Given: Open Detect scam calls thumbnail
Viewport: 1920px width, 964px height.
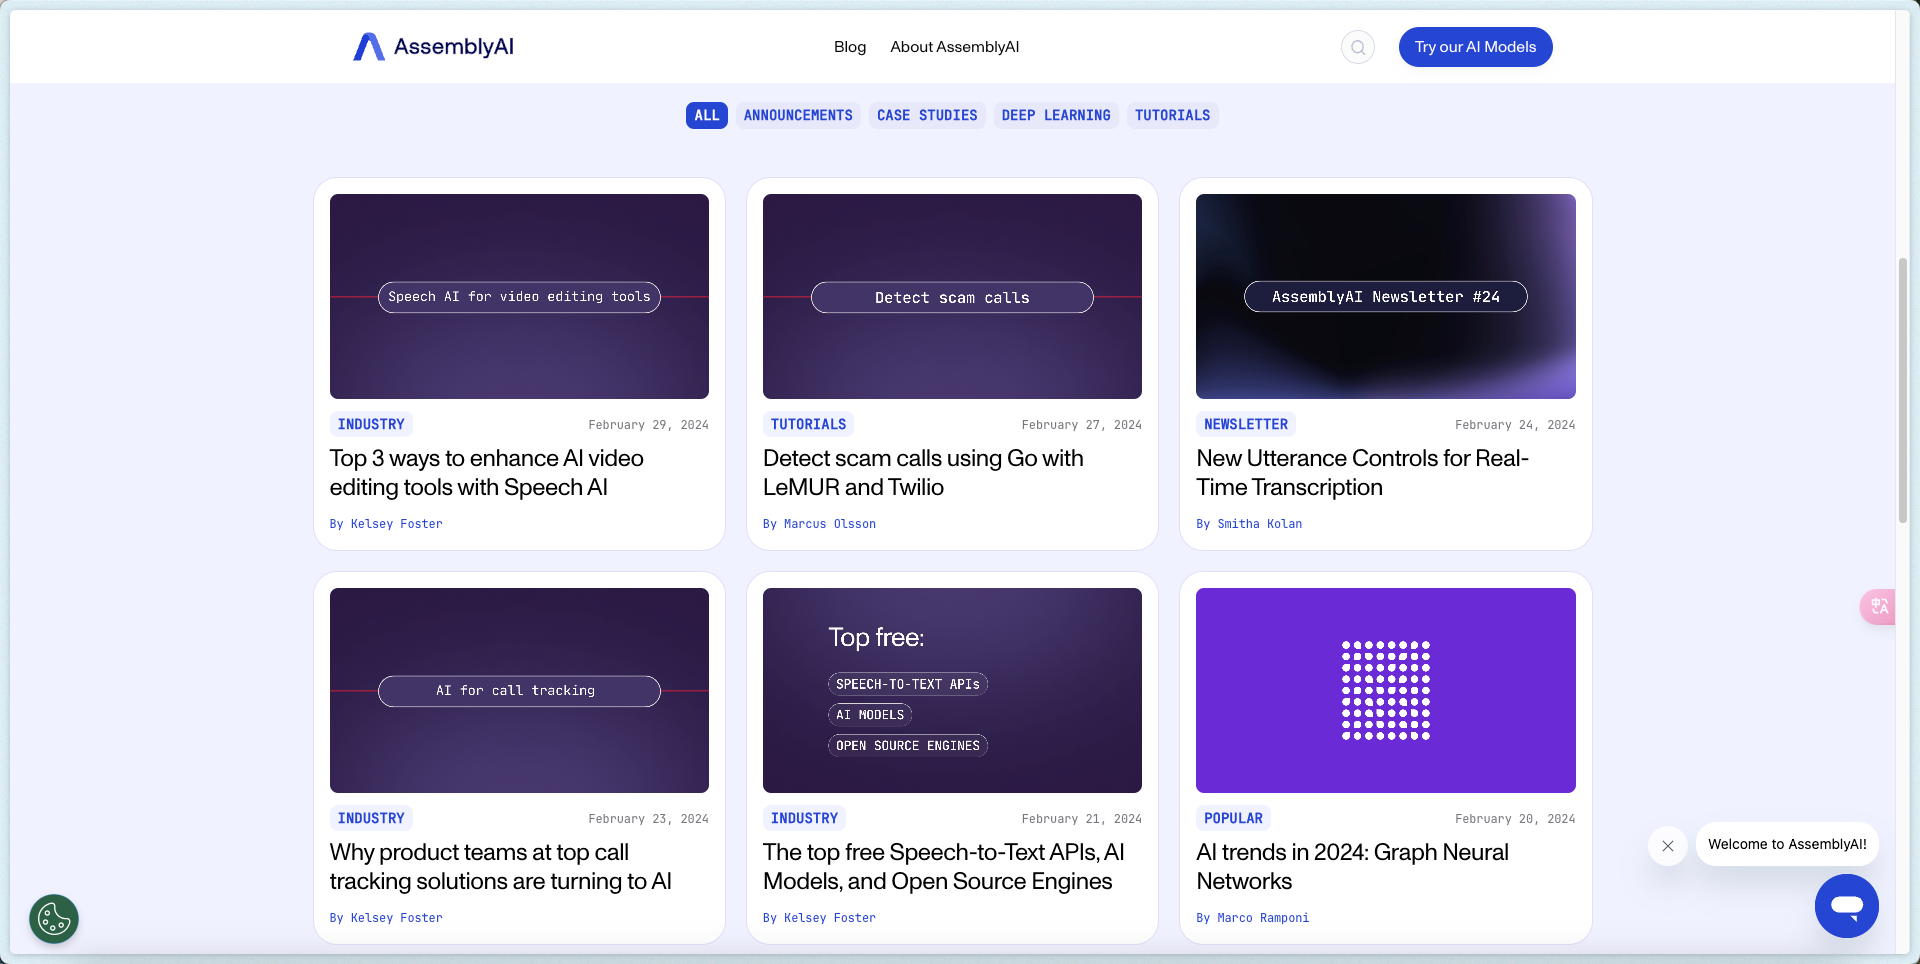Looking at the screenshot, I should (x=952, y=296).
